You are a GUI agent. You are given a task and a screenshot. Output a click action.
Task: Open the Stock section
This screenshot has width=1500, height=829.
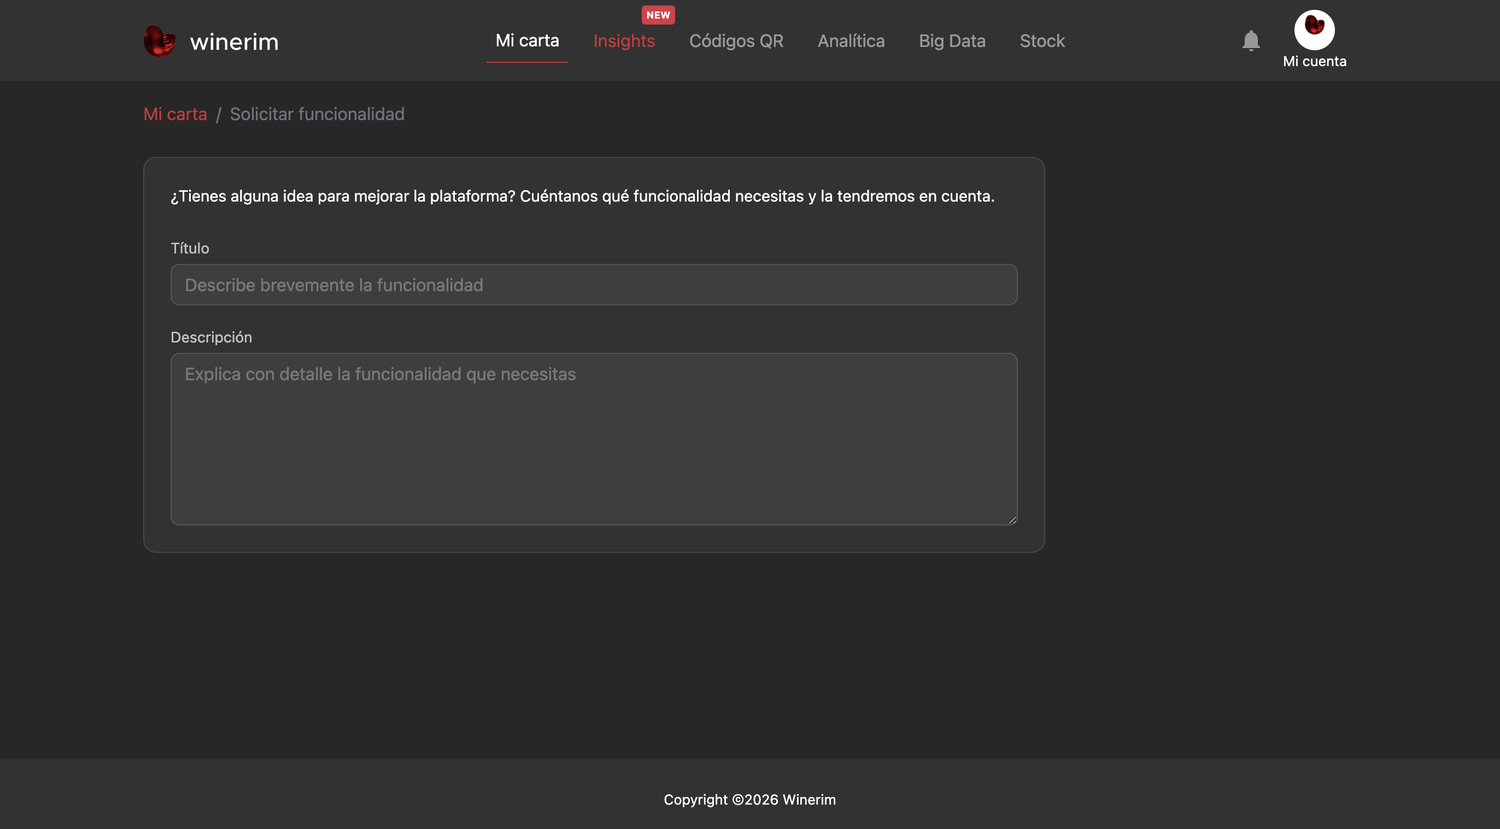[1042, 41]
